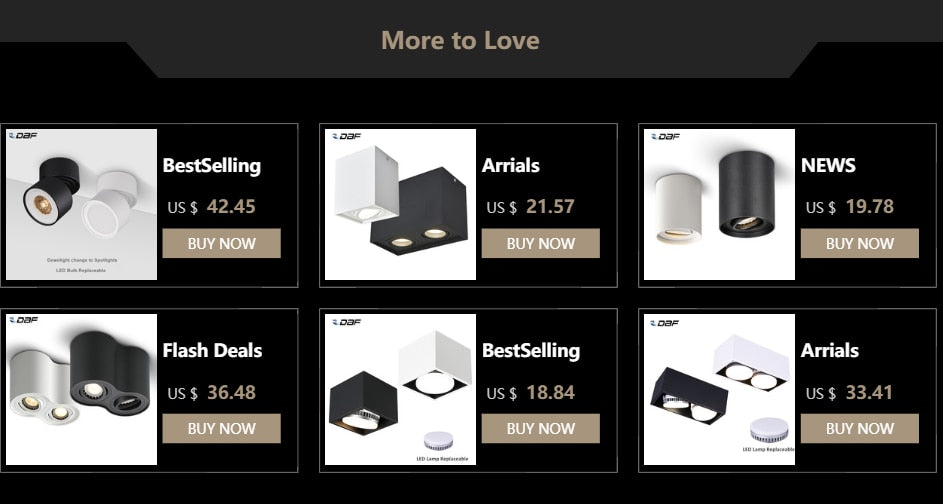Select the Flash Deals title
The width and height of the screenshot is (943, 504).
[x=212, y=350]
